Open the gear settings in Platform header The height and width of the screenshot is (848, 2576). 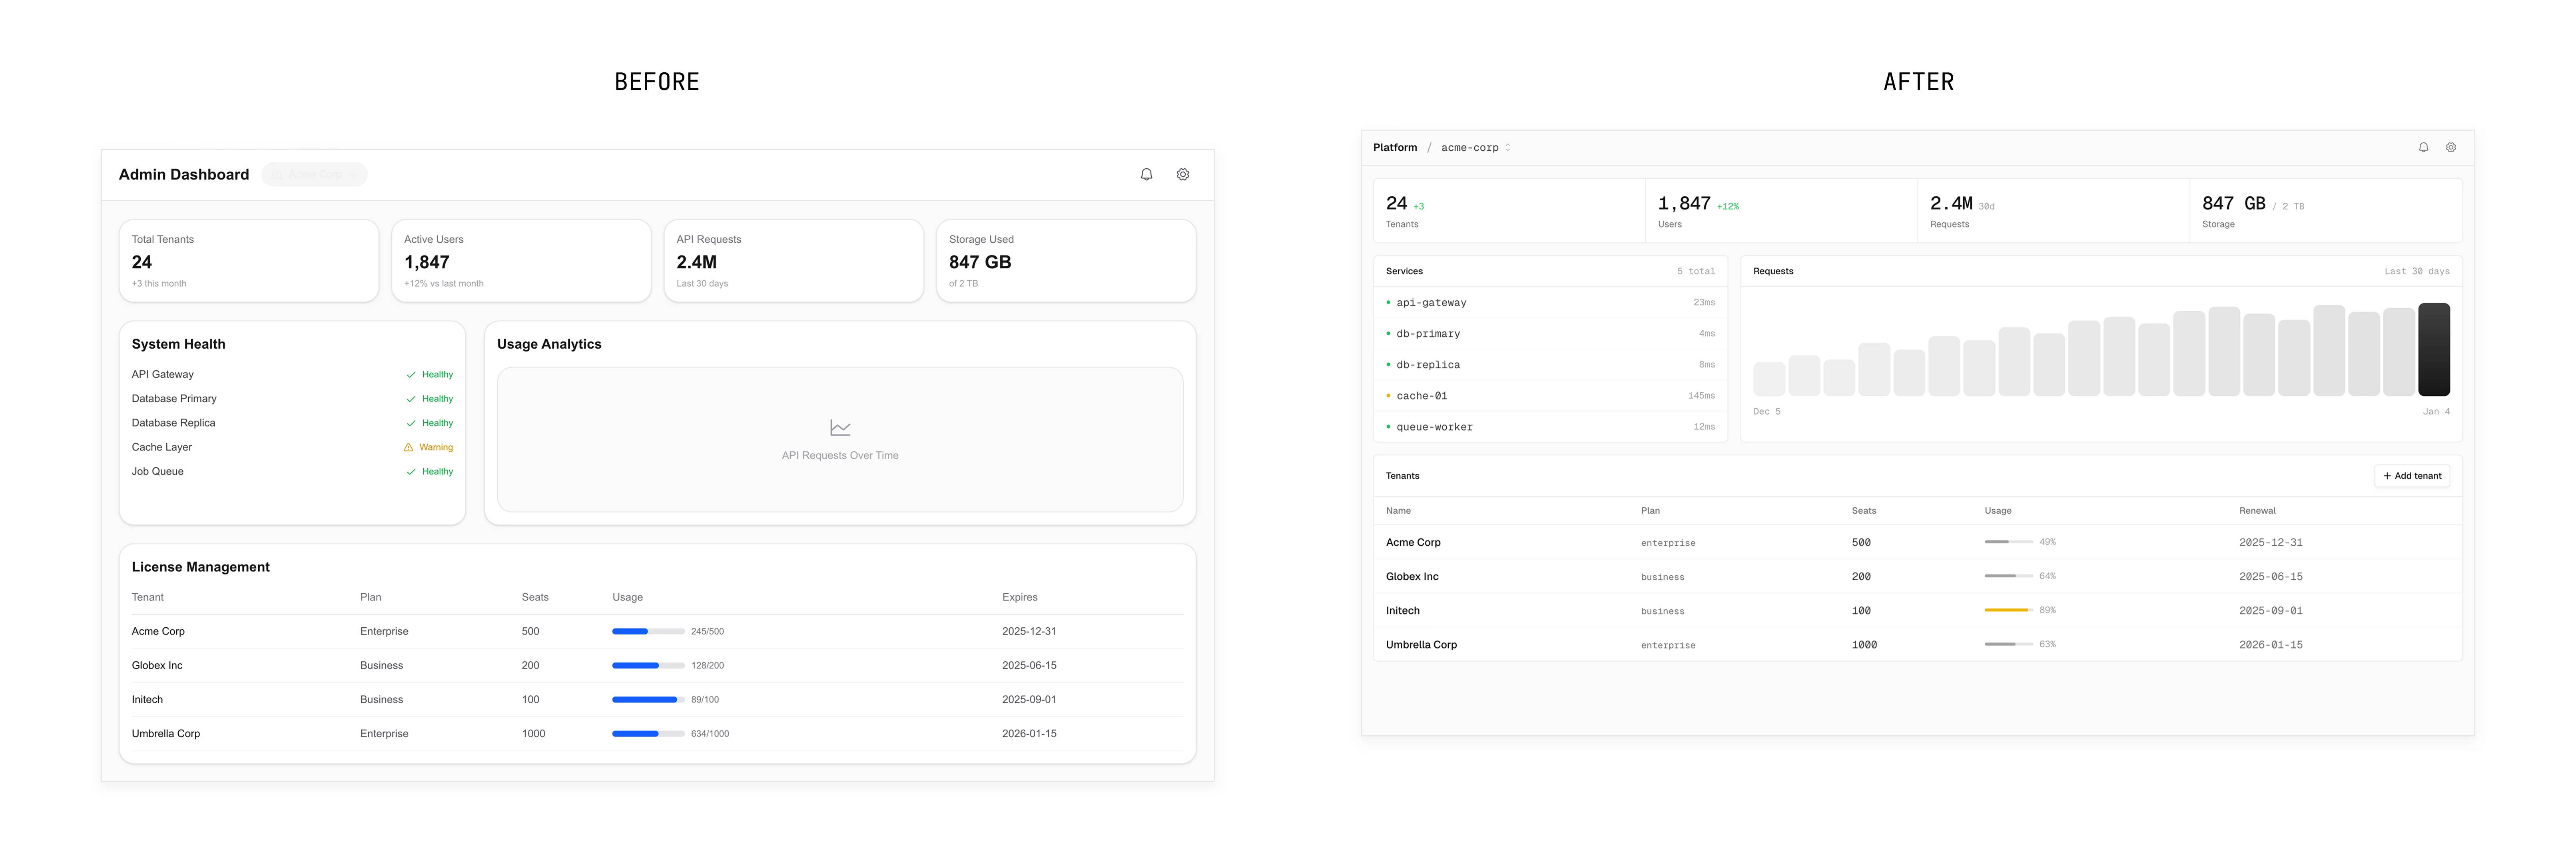pos(2450,147)
